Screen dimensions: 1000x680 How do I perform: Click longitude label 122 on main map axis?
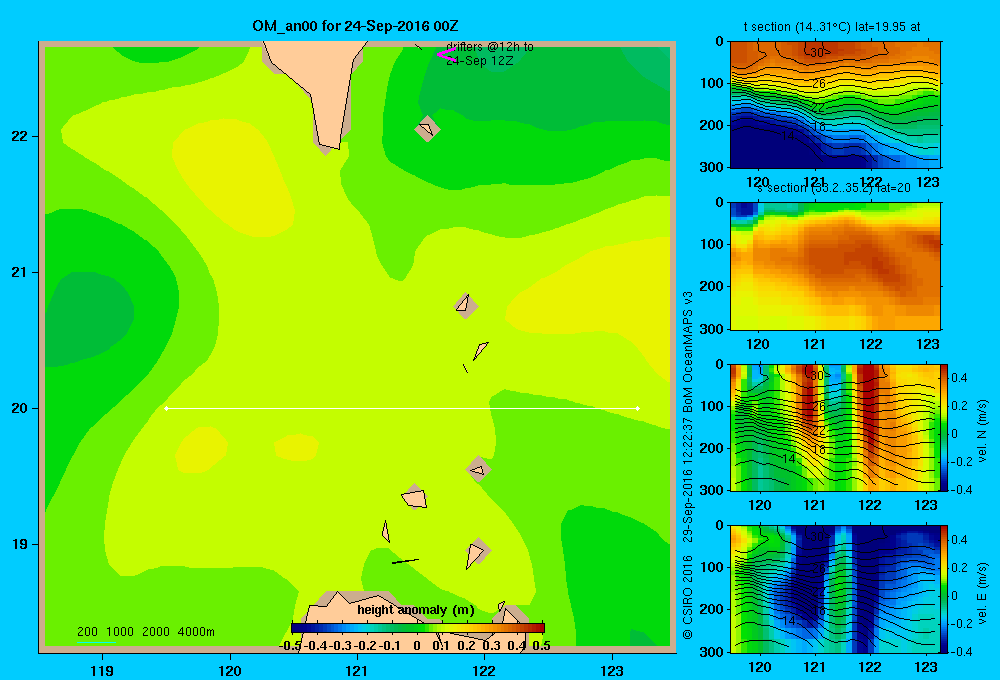click(484, 670)
